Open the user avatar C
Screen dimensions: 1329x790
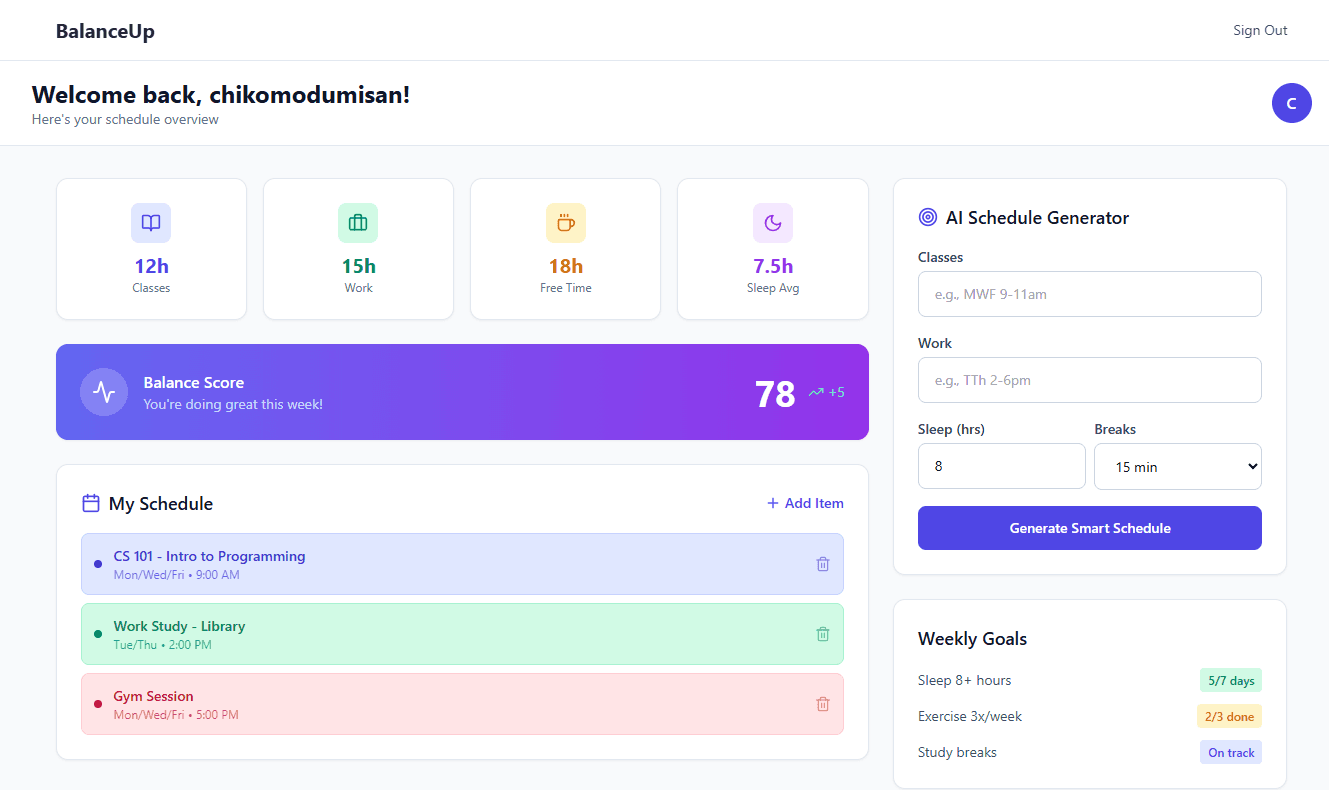(x=1291, y=103)
